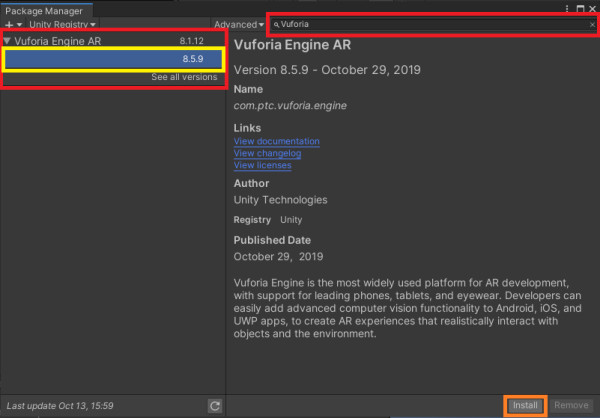Click the Install button
The width and height of the screenshot is (600, 418).
[x=525, y=405]
